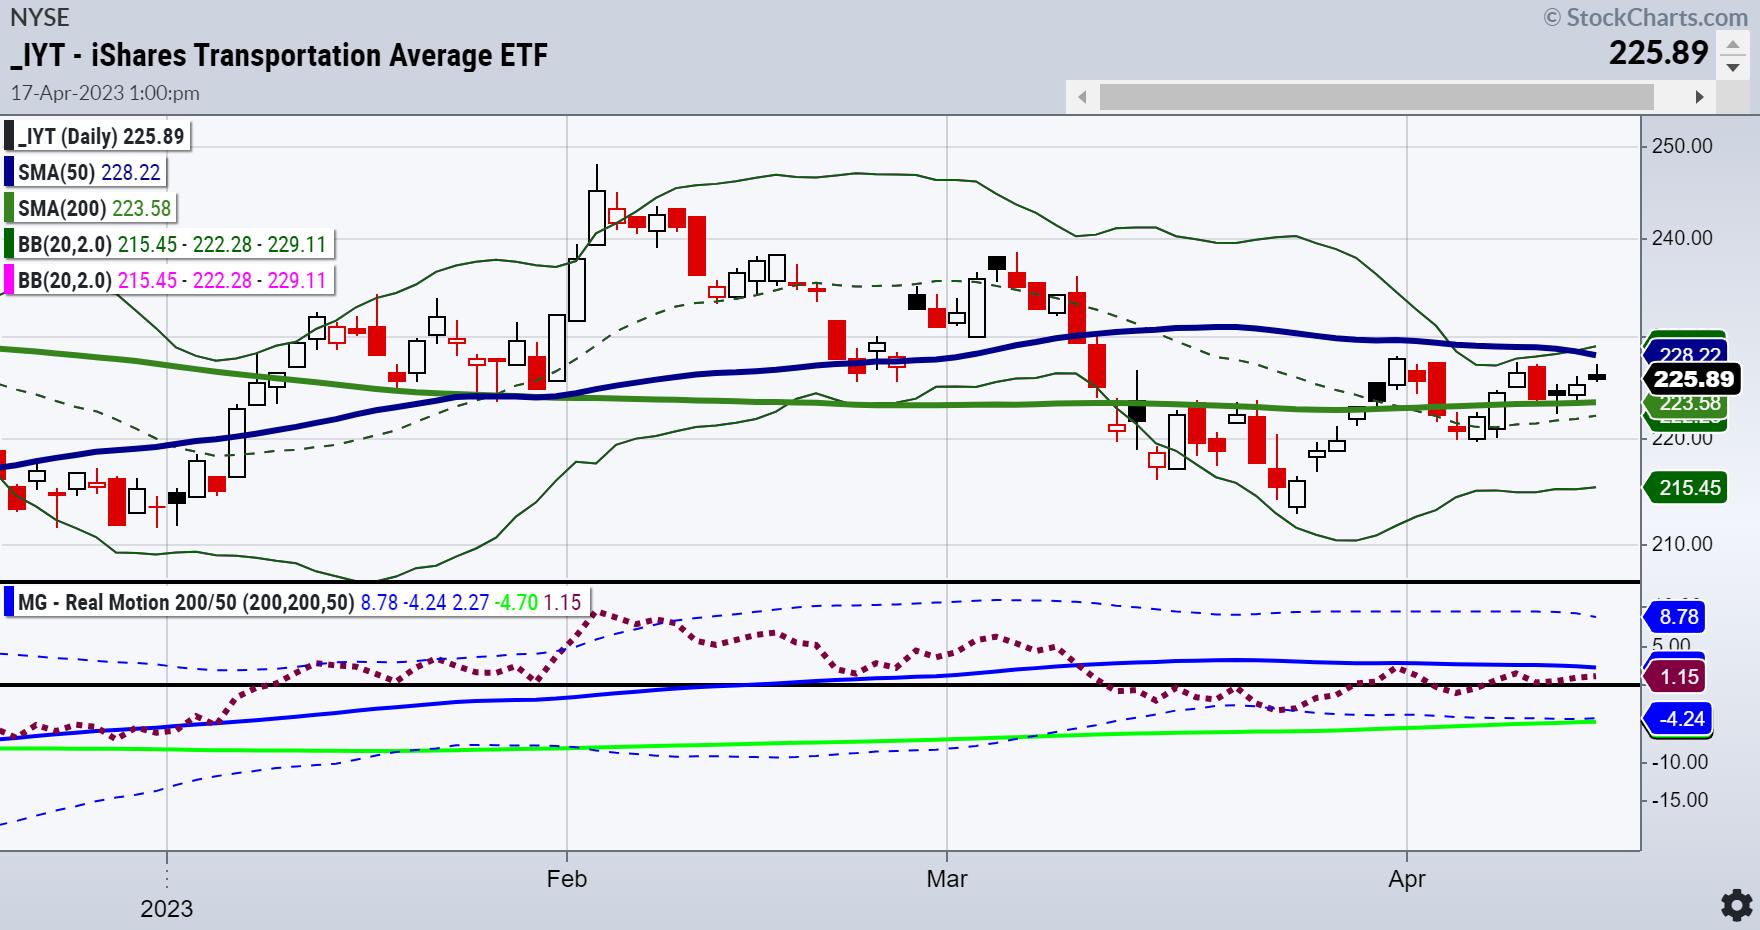Click the up triangle beside the 225.89 price
Viewport: 1760px width, 930px height.
tap(1733, 46)
